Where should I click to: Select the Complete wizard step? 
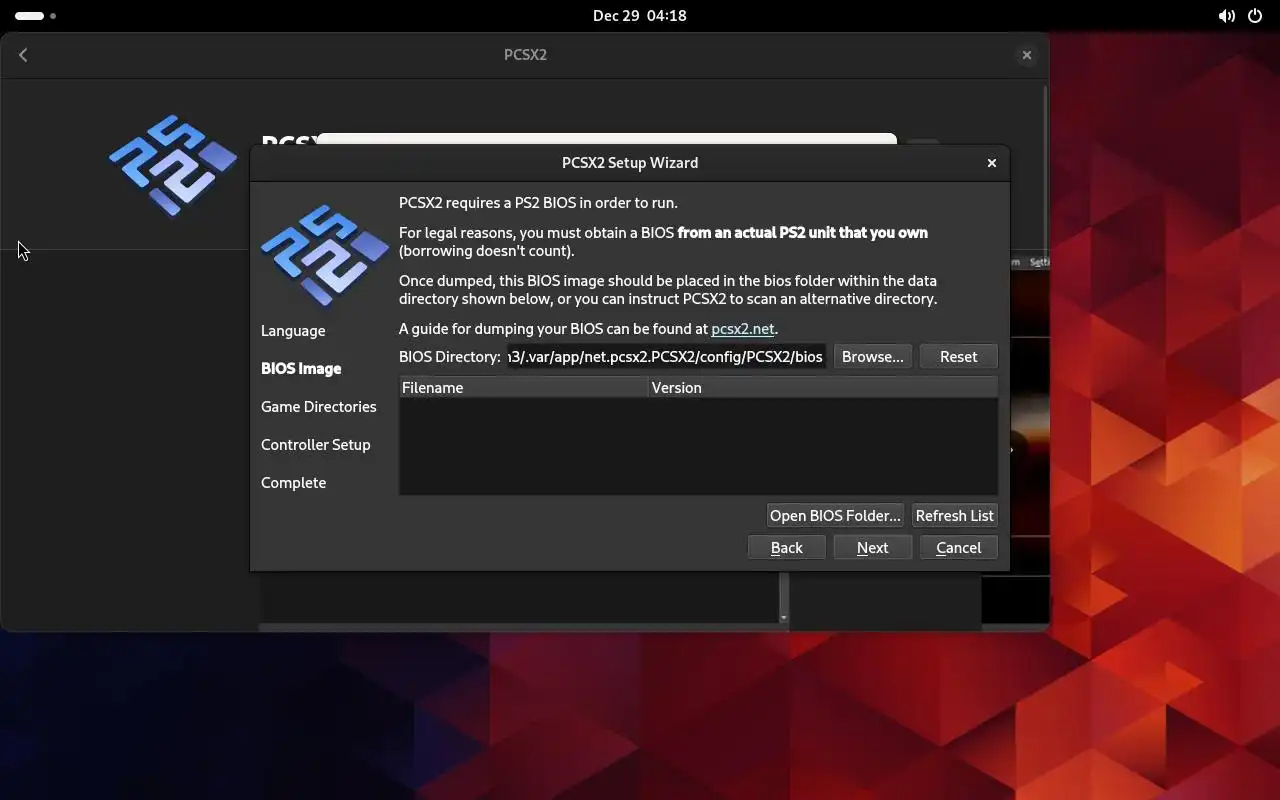tap(293, 483)
